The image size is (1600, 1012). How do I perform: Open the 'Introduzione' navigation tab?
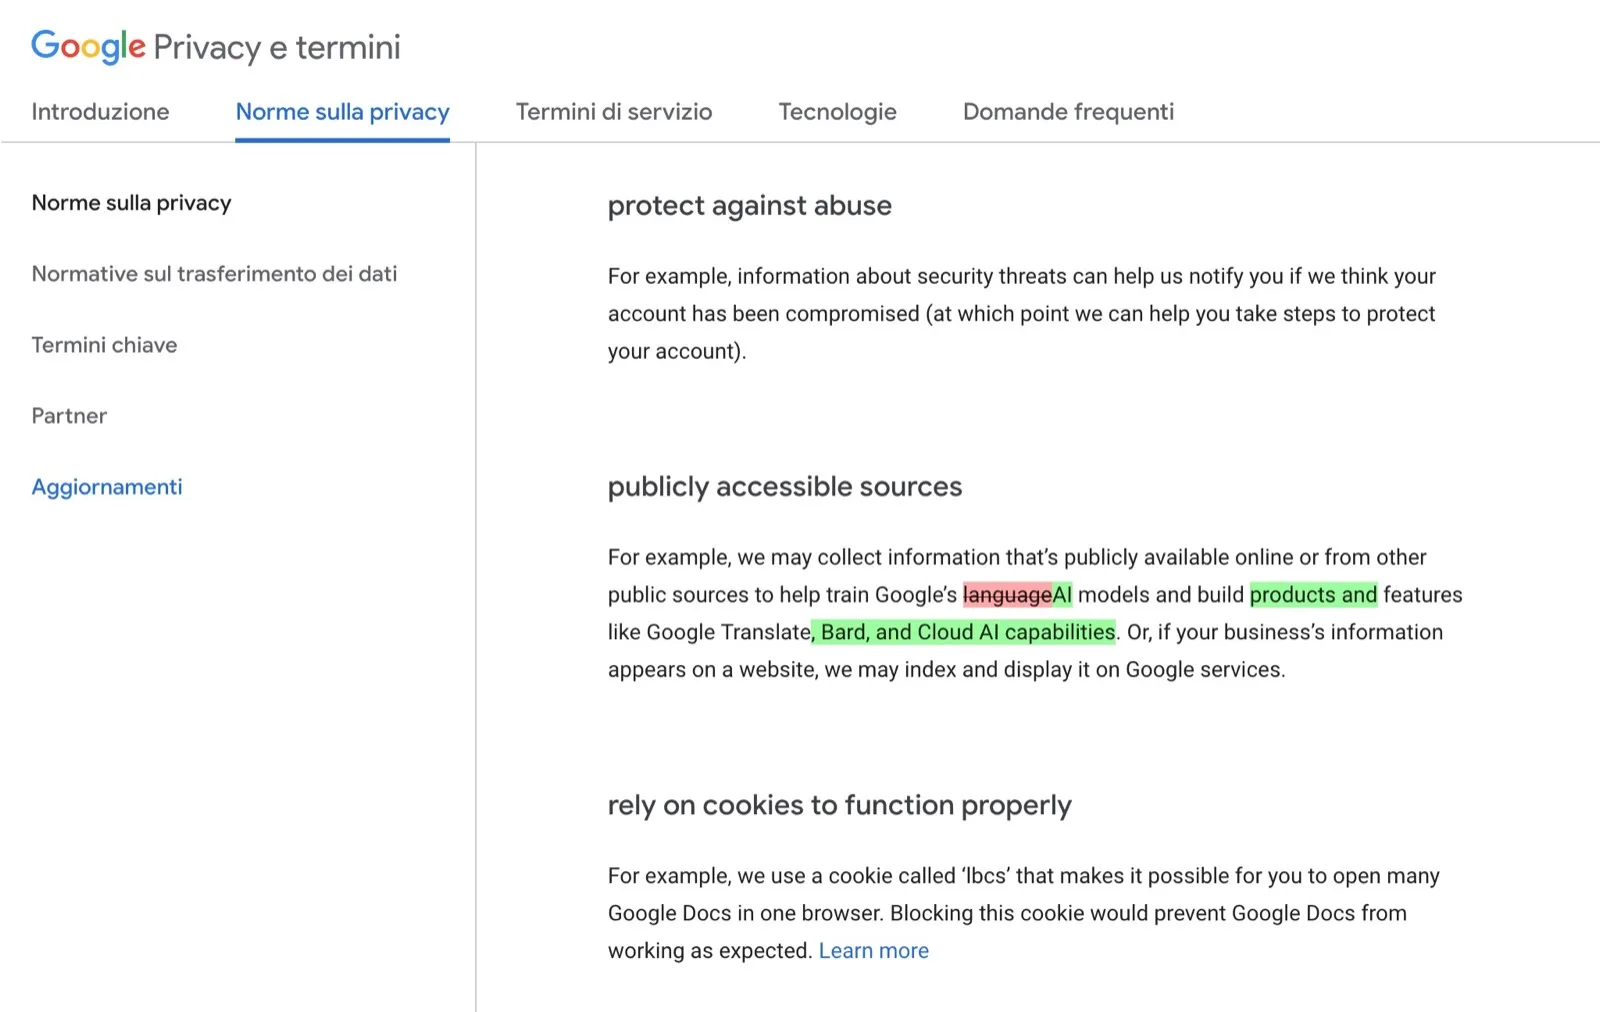click(x=100, y=112)
